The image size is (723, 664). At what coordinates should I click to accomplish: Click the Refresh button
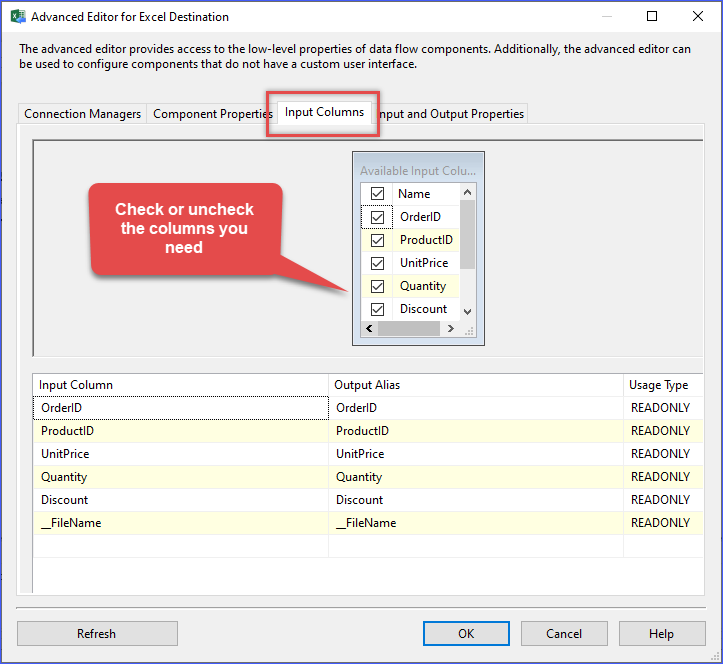point(97,634)
